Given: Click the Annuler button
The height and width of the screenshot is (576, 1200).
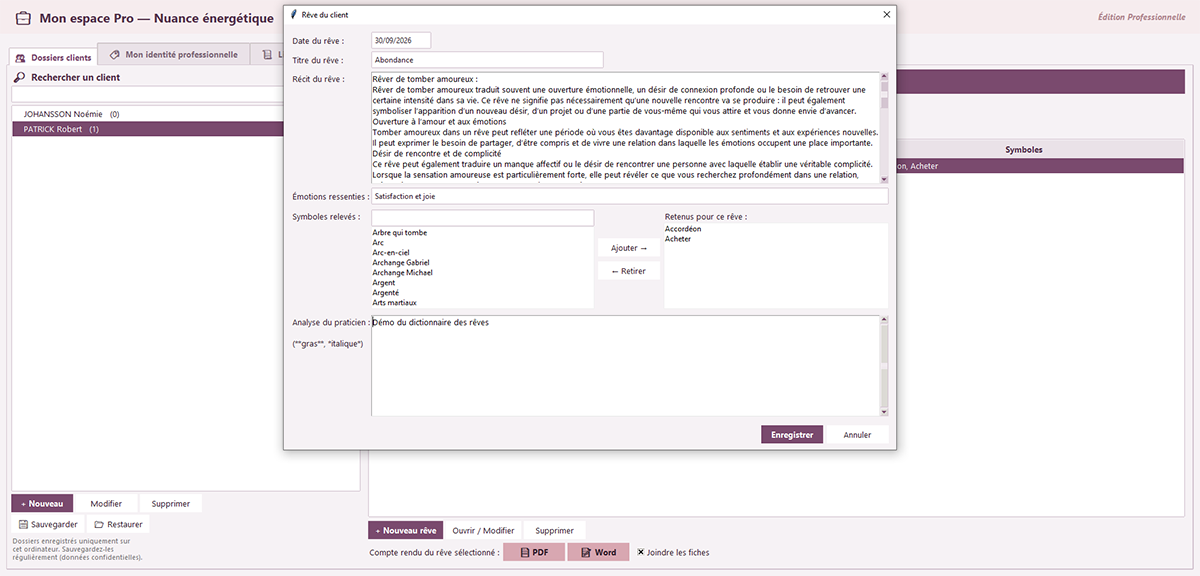Looking at the screenshot, I should pyautogui.click(x=857, y=435).
